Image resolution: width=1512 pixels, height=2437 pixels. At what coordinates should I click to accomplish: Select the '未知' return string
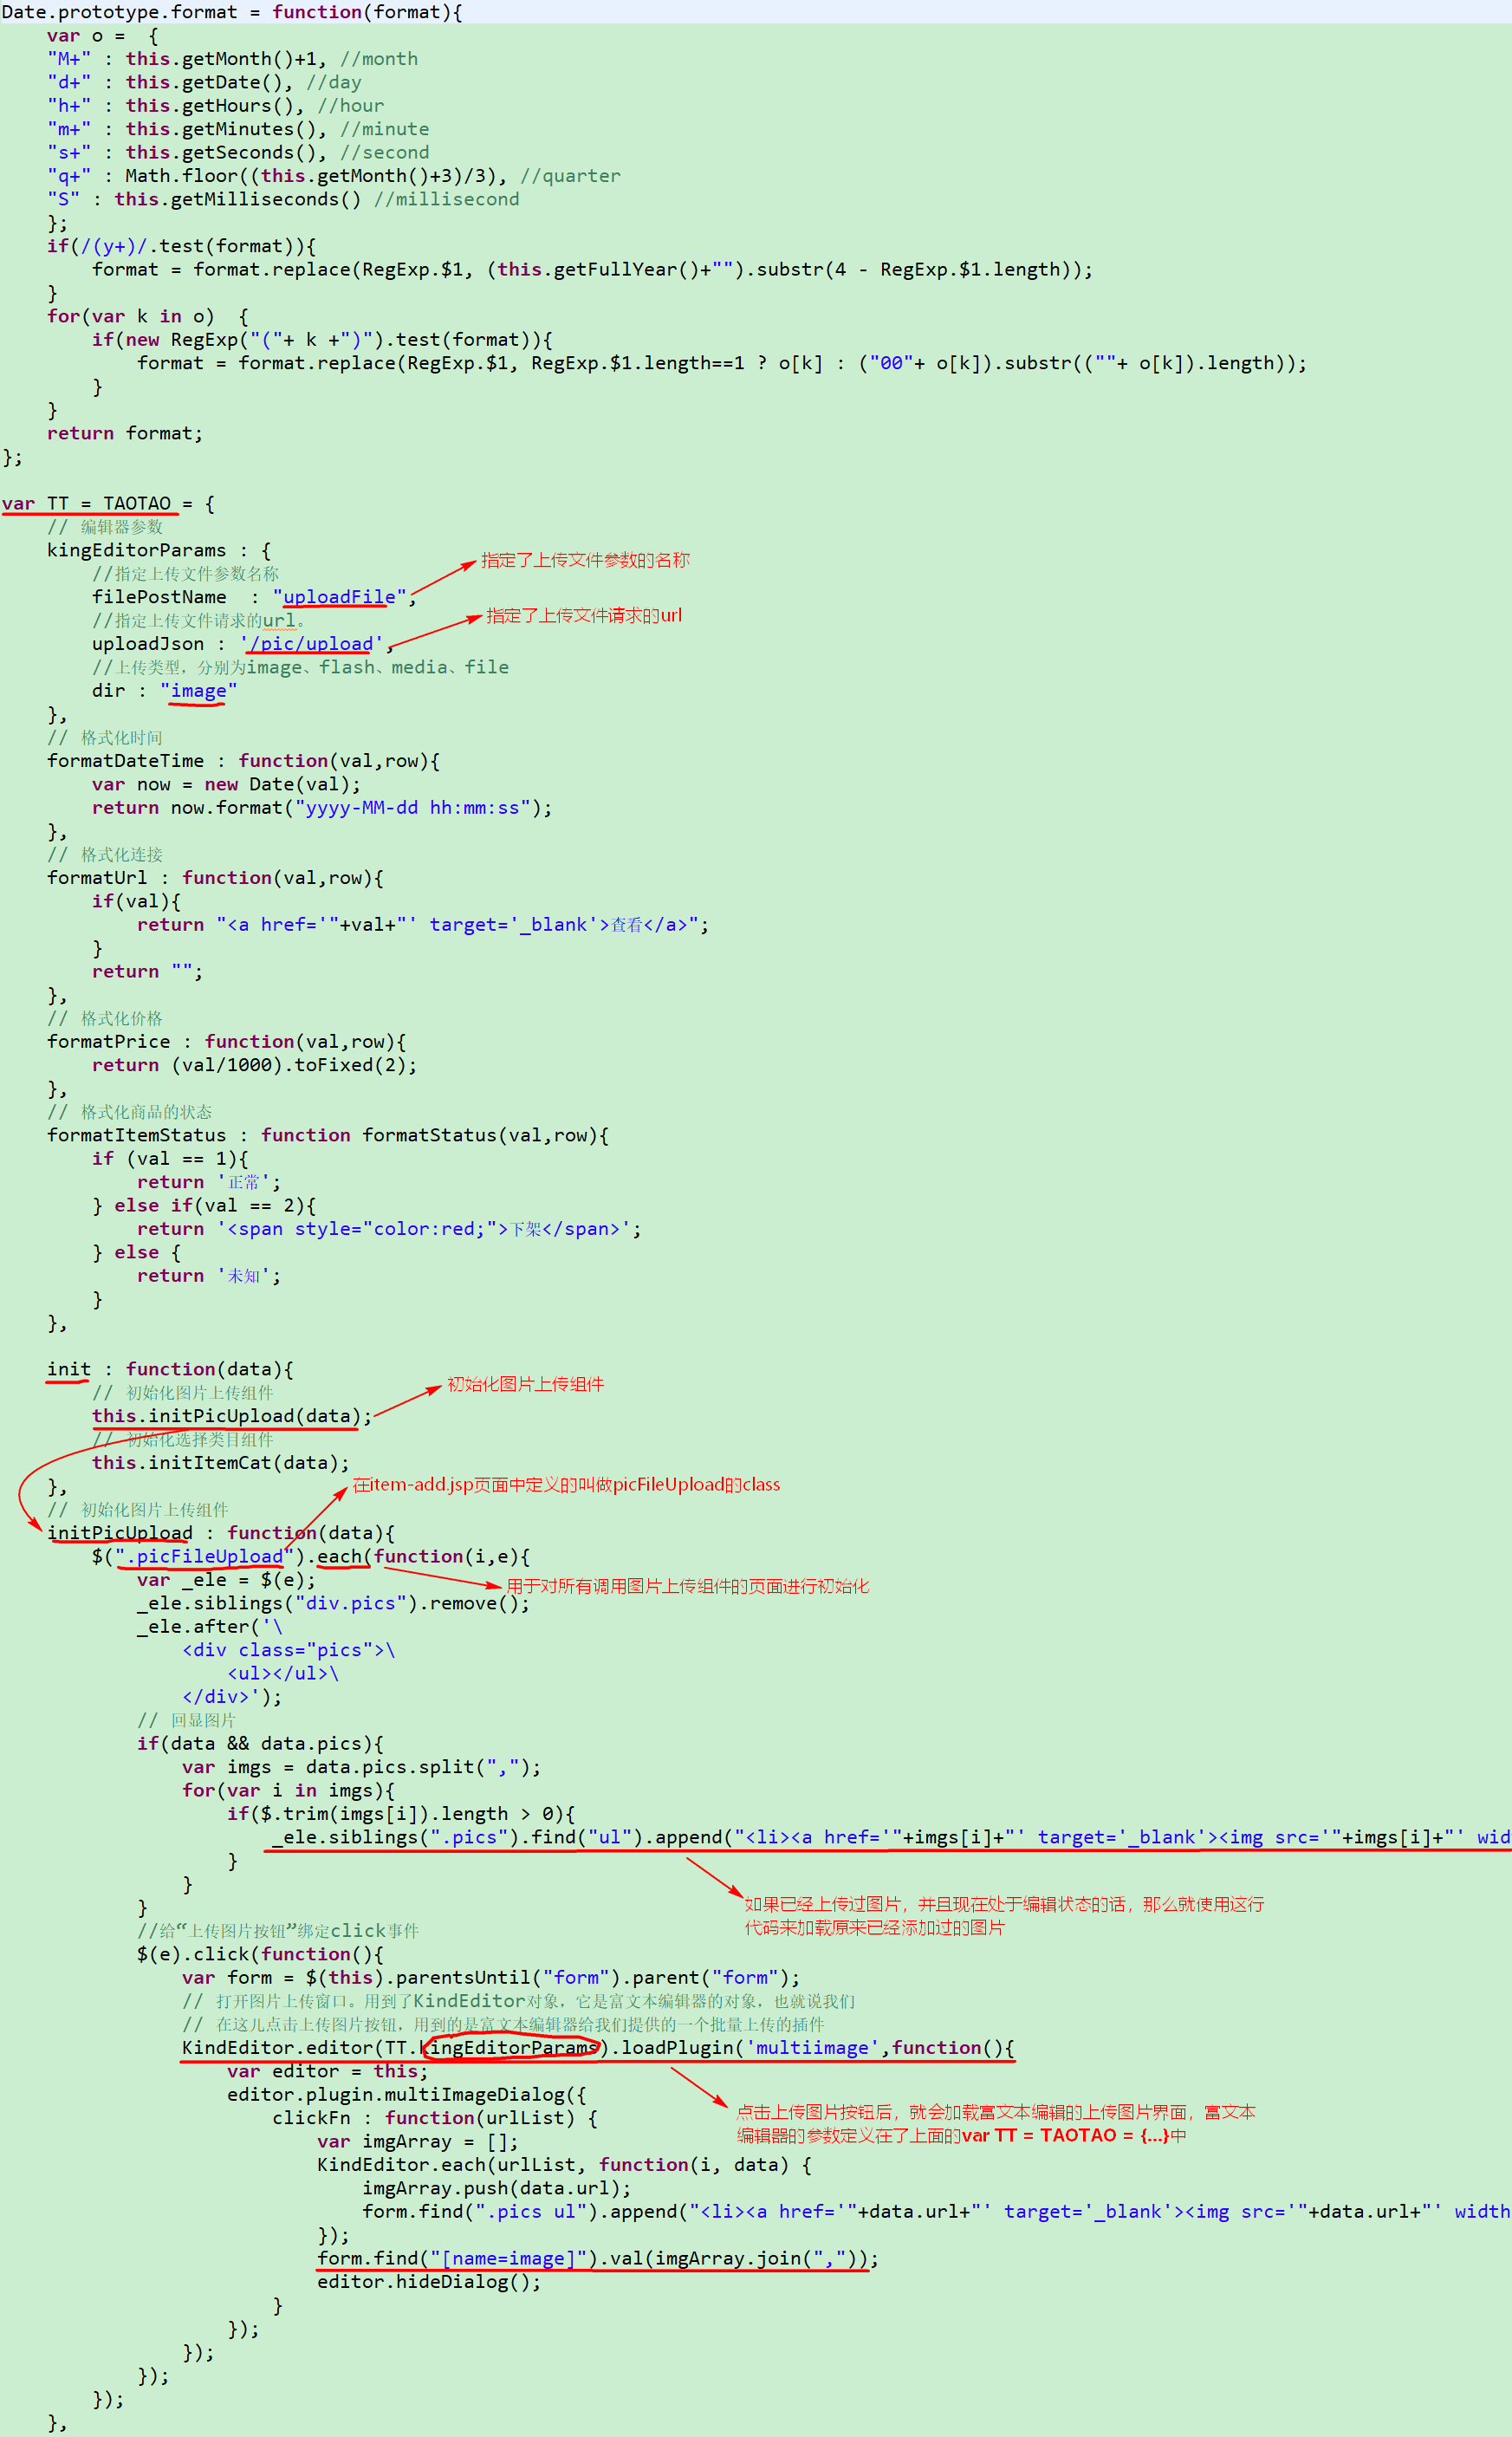[x=244, y=1276]
